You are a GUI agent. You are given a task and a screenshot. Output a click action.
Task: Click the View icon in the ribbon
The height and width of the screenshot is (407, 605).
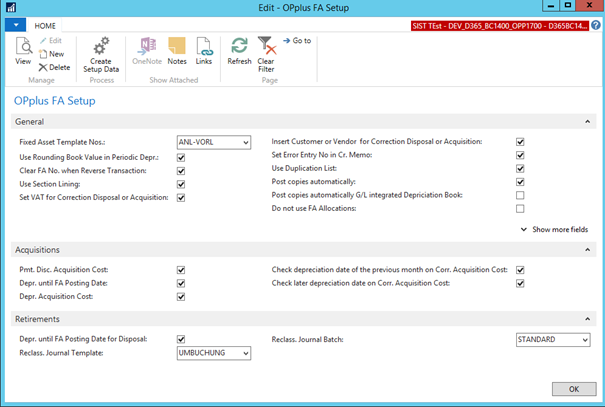click(23, 51)
